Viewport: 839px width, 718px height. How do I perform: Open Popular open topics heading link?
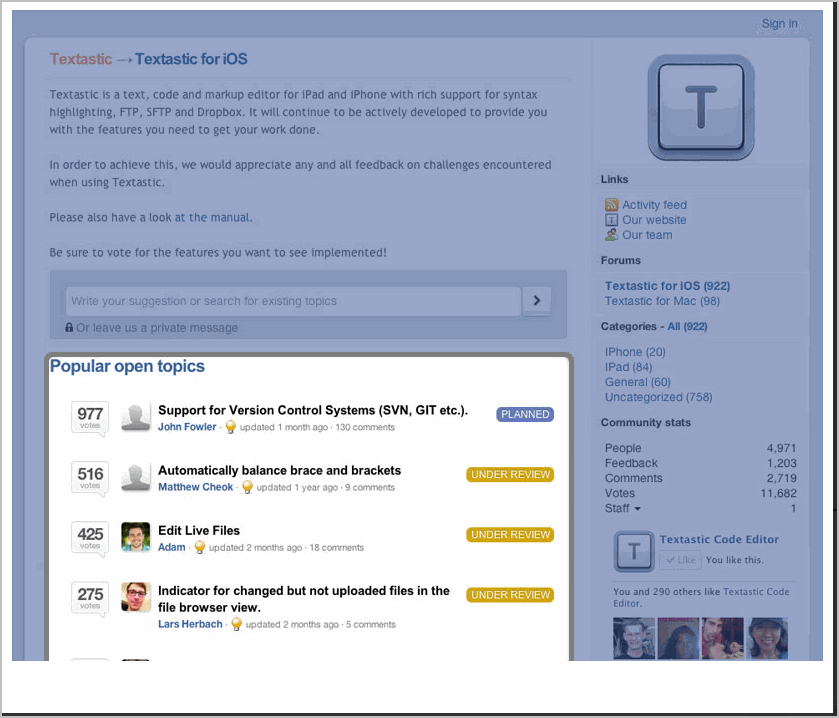[x=127, y=366]
